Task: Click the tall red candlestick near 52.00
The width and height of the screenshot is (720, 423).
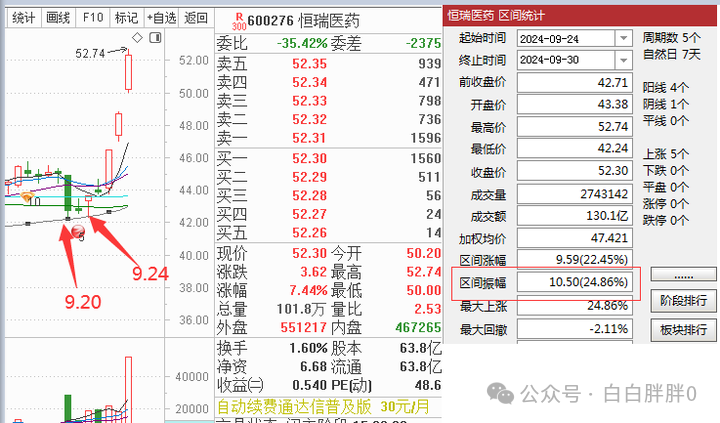Action: 129,71
